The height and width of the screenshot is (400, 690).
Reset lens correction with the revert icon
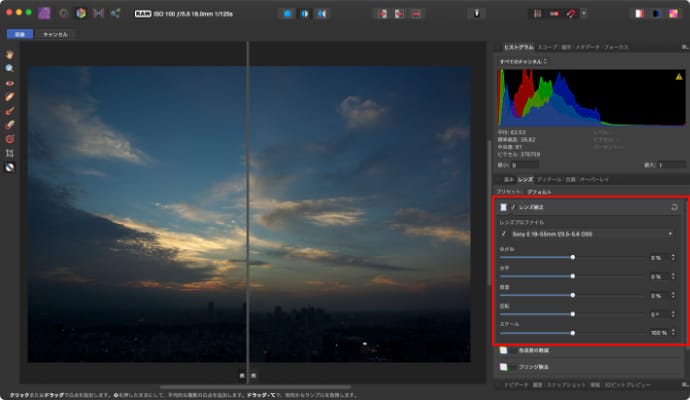[x=675, y=206]
